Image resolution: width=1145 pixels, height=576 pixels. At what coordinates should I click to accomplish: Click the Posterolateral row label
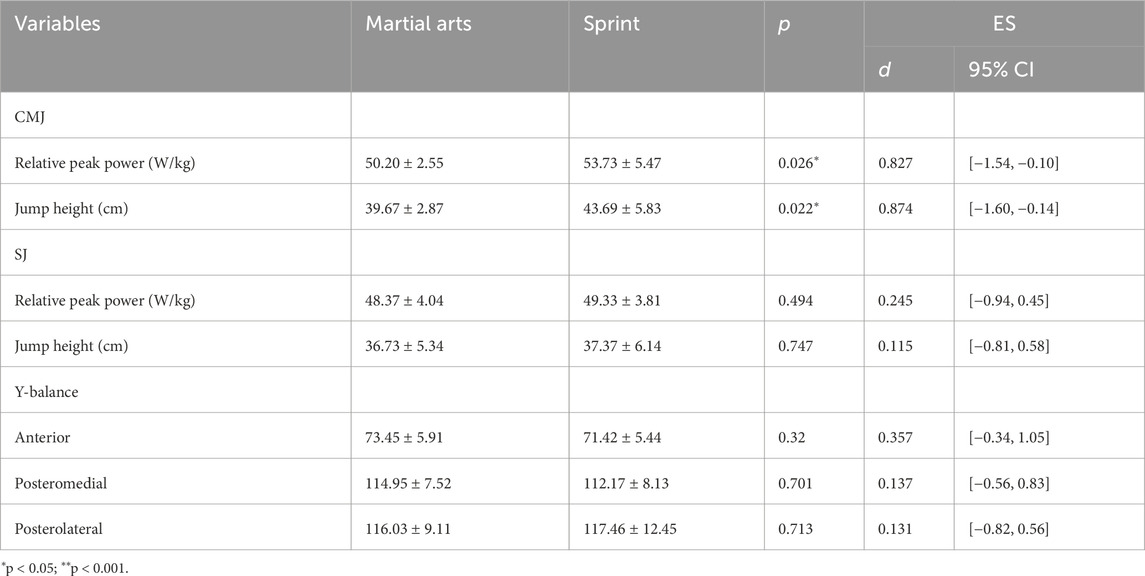[62, 529]
